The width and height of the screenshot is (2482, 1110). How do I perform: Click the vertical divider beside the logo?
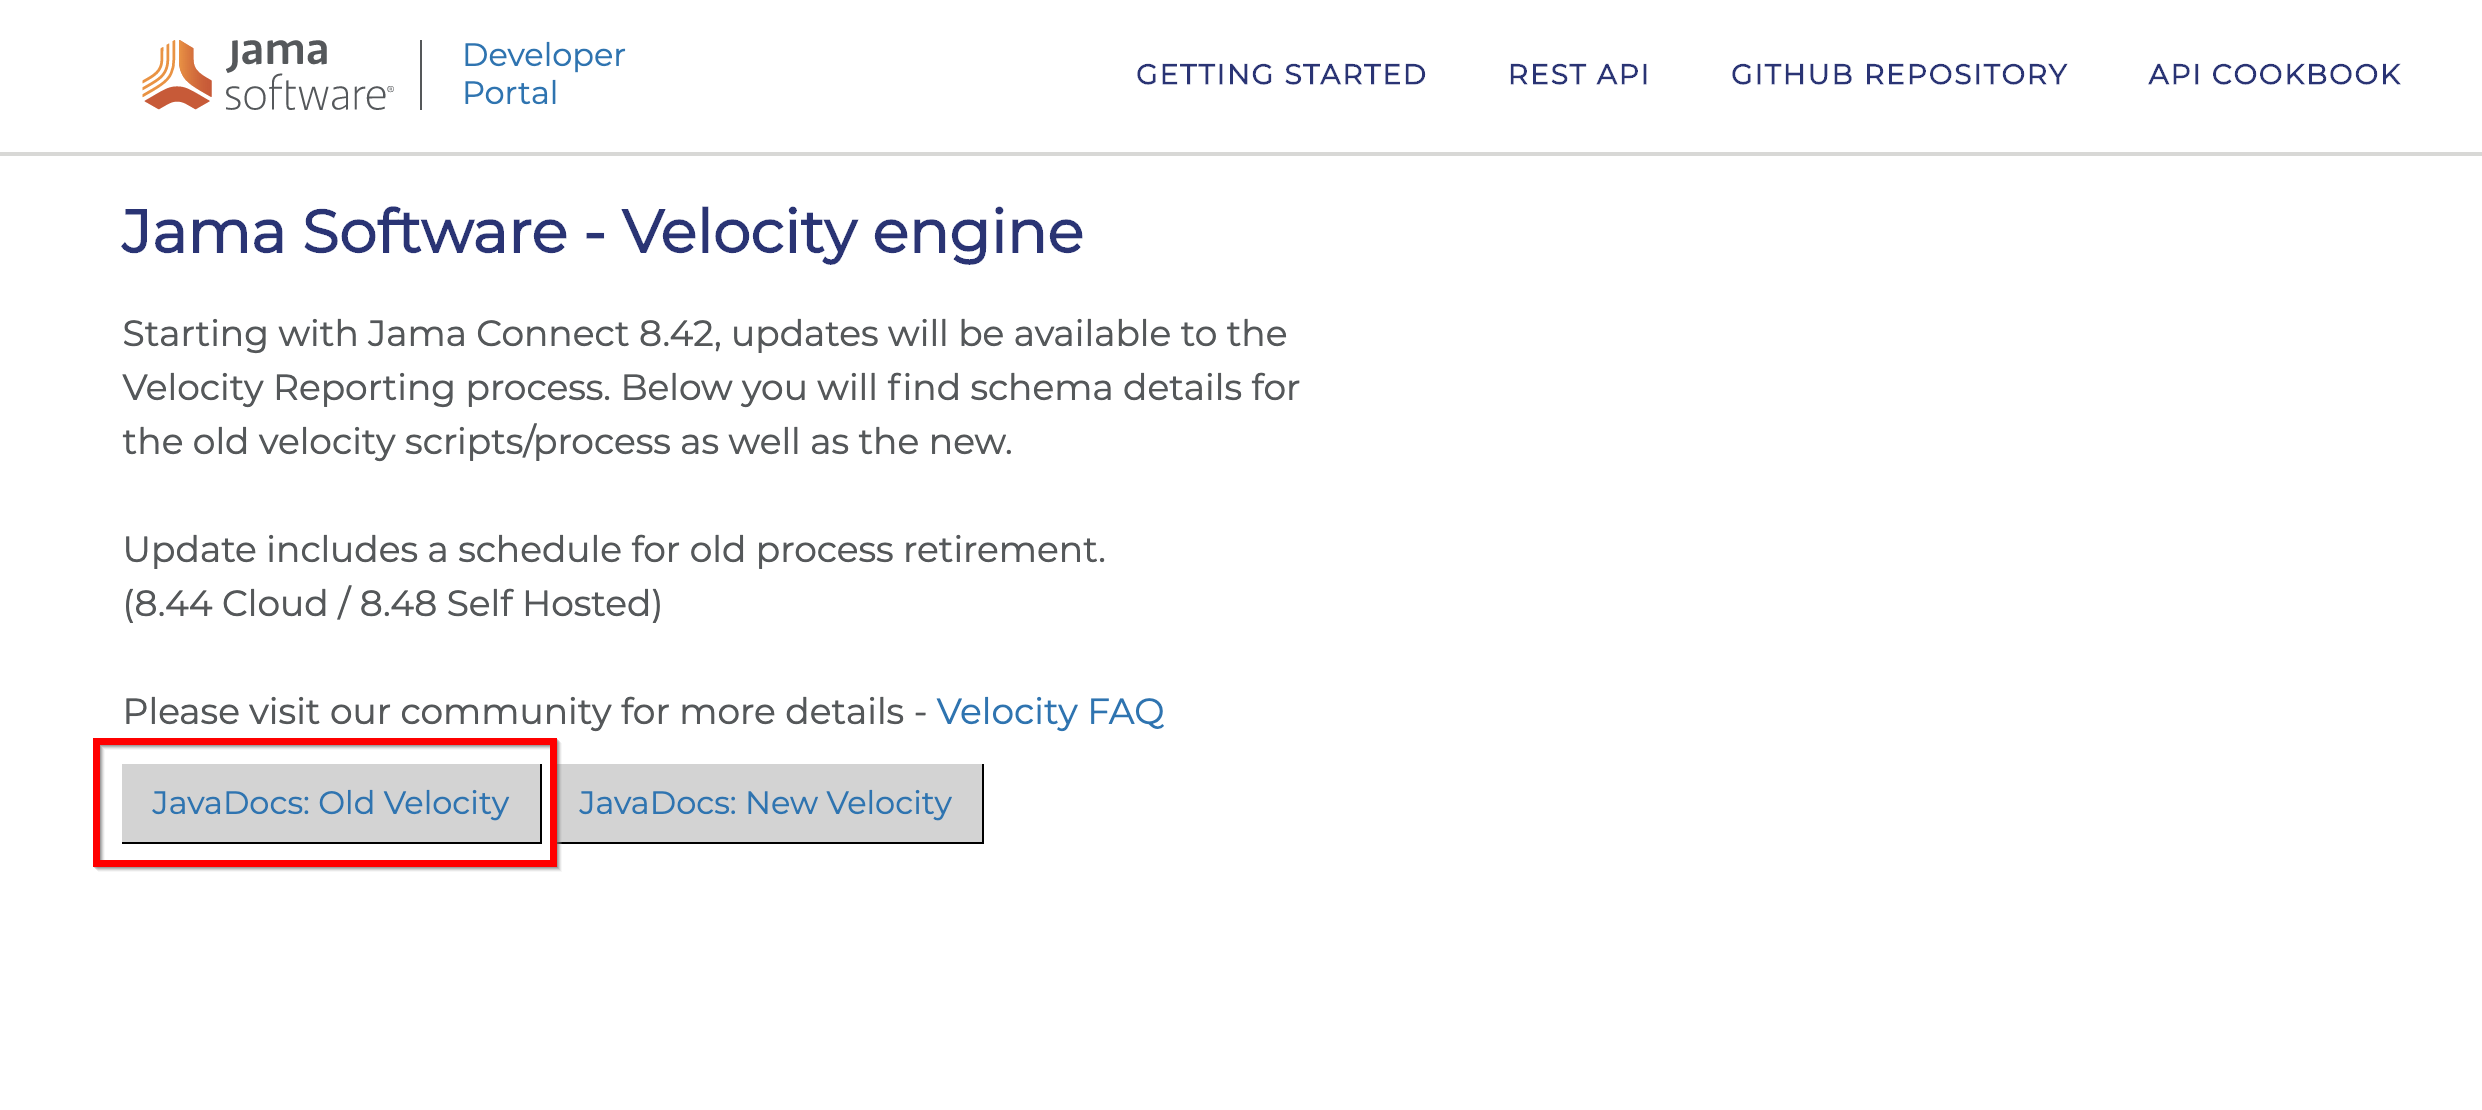[x=421, y=75]
